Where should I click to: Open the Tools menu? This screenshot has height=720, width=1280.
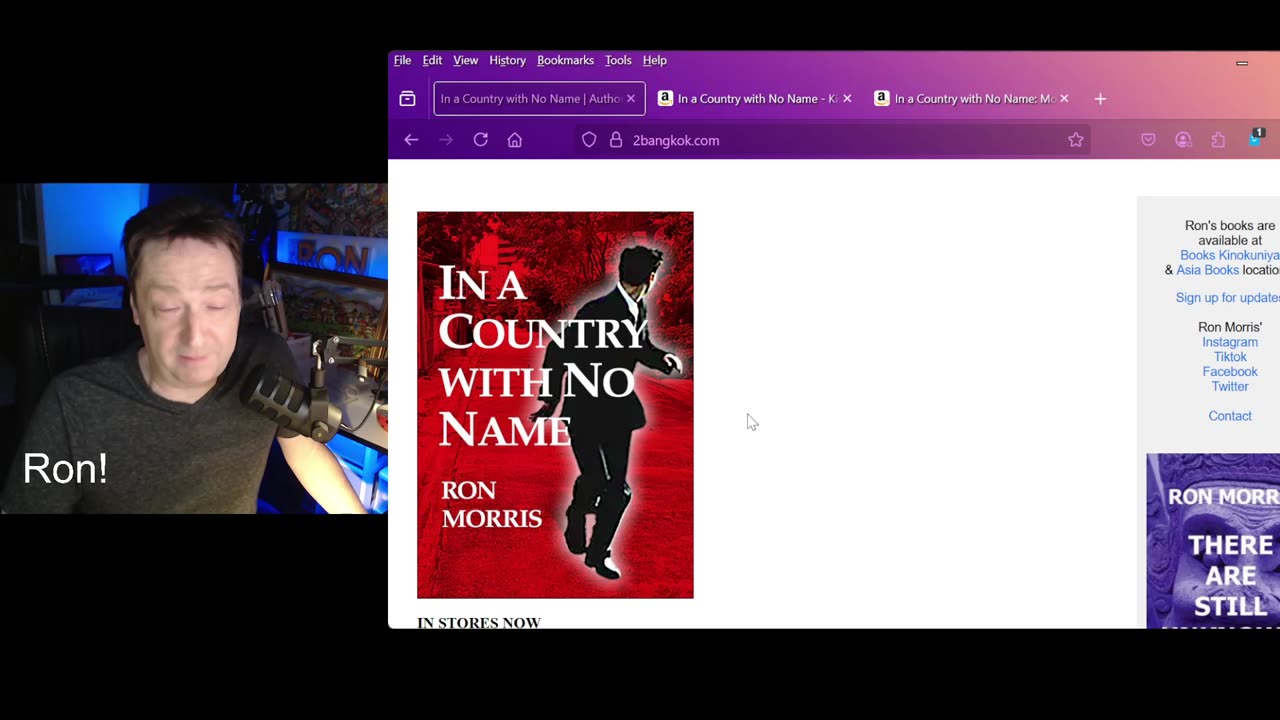click(618, 60)
